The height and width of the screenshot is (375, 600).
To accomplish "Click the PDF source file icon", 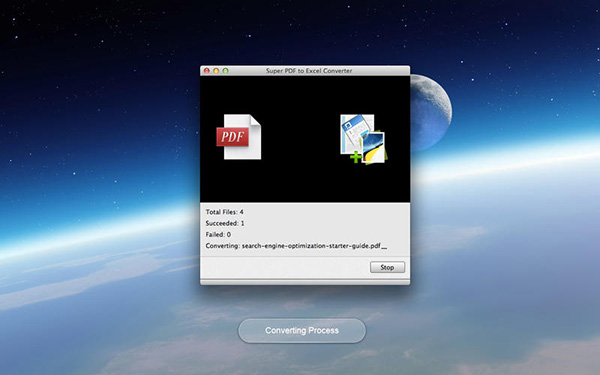I will coord(239,137).
